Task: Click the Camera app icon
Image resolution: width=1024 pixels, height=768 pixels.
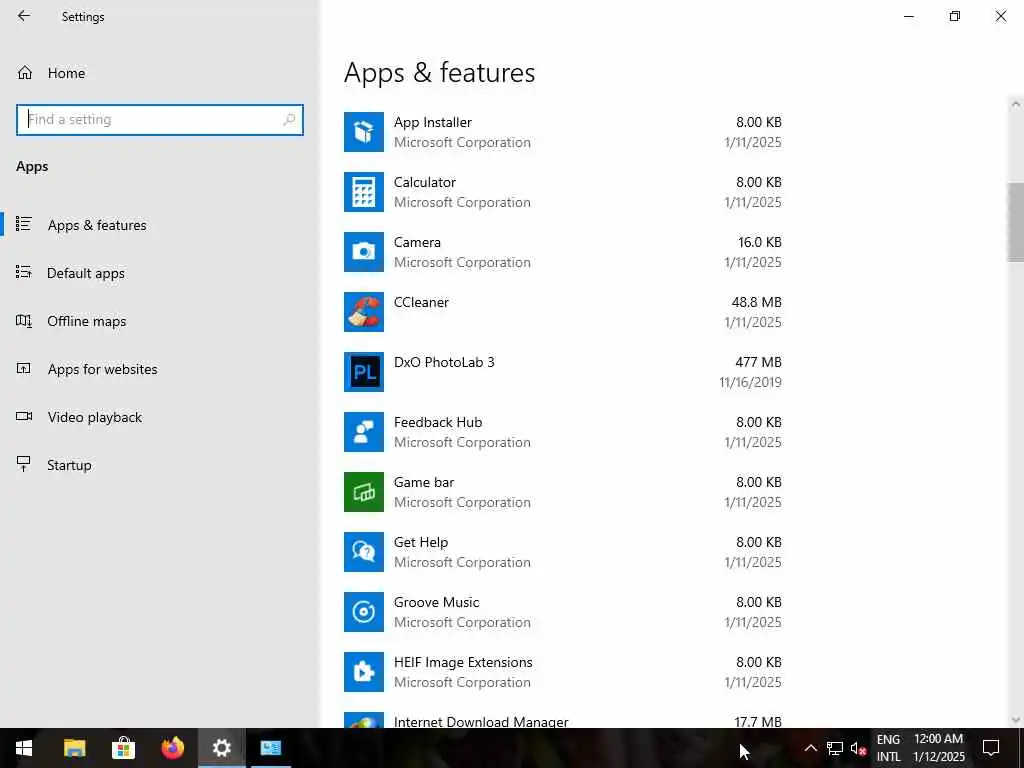Action: pos(364,252)
